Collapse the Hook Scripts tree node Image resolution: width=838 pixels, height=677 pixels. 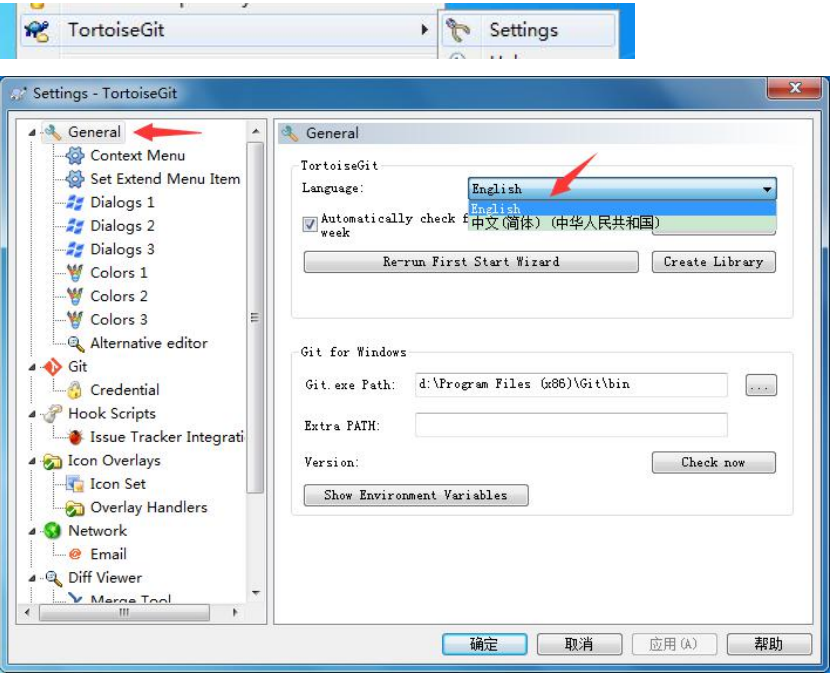click(32, 414)
